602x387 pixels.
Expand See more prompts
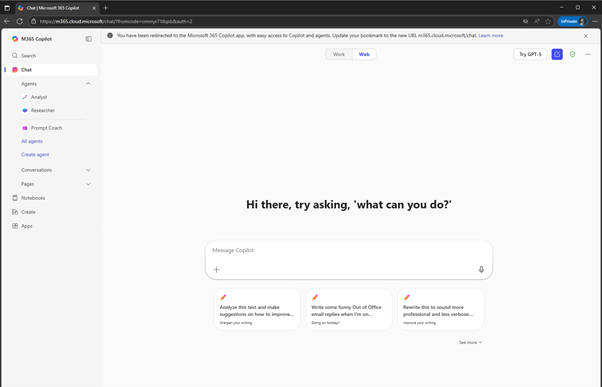coord(470,342)
